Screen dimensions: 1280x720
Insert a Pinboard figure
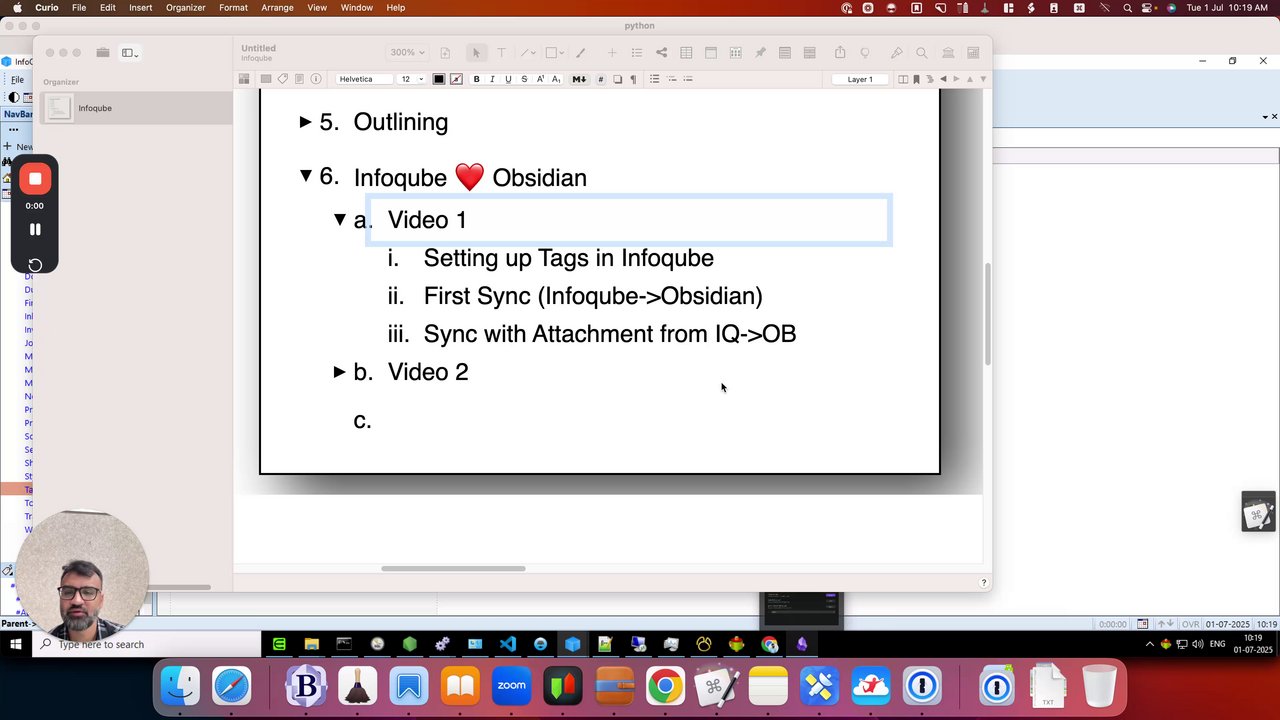pos(760,52)
